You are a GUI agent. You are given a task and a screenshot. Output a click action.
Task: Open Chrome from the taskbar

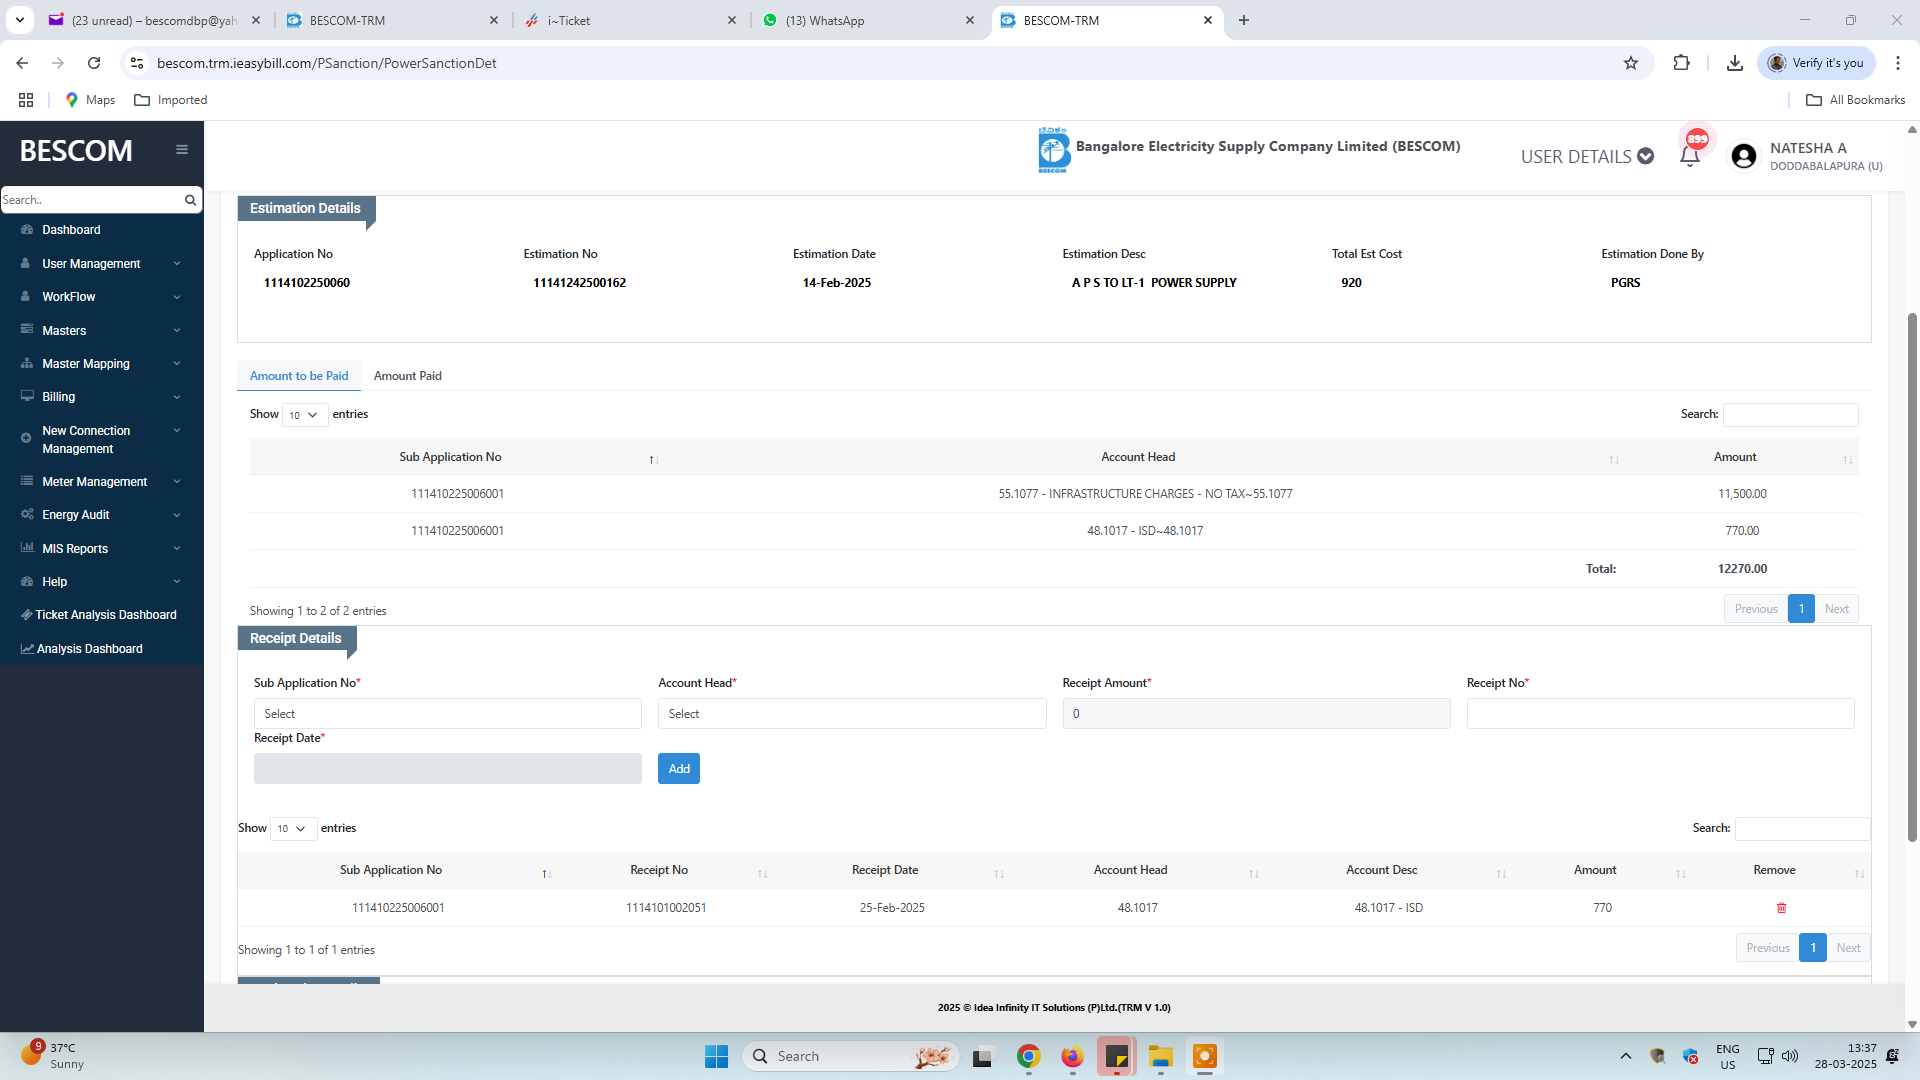click(x=1028, y=1056)
